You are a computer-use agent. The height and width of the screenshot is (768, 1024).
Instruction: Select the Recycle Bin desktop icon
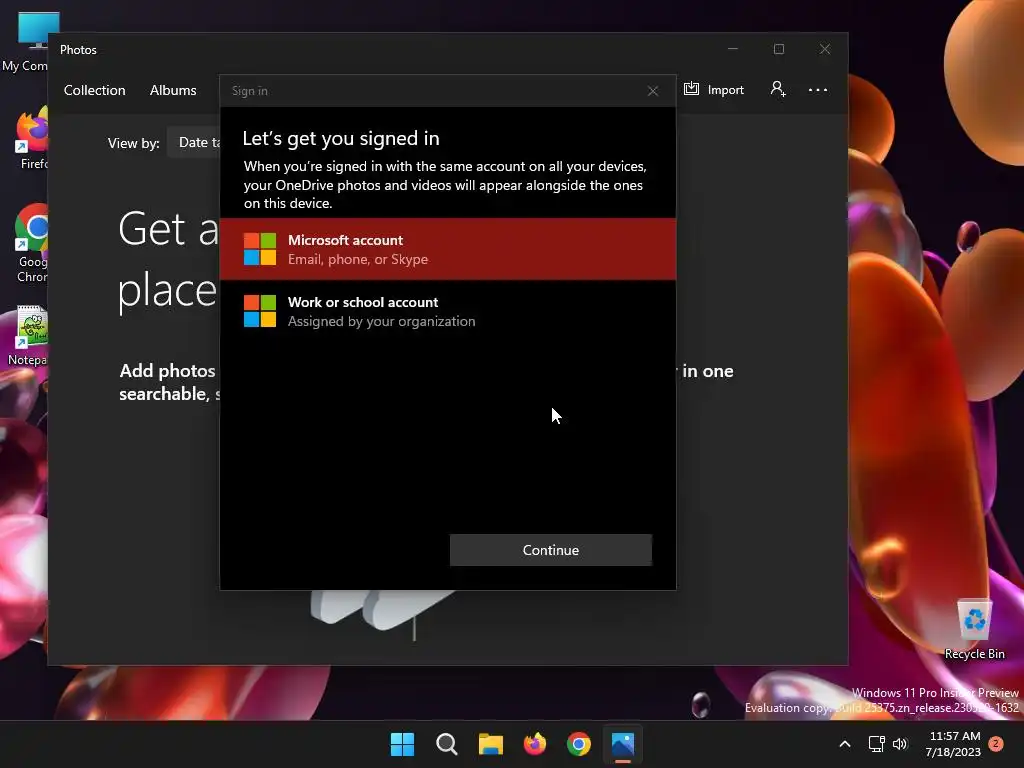pyautogui.click(x=974, y=630)
